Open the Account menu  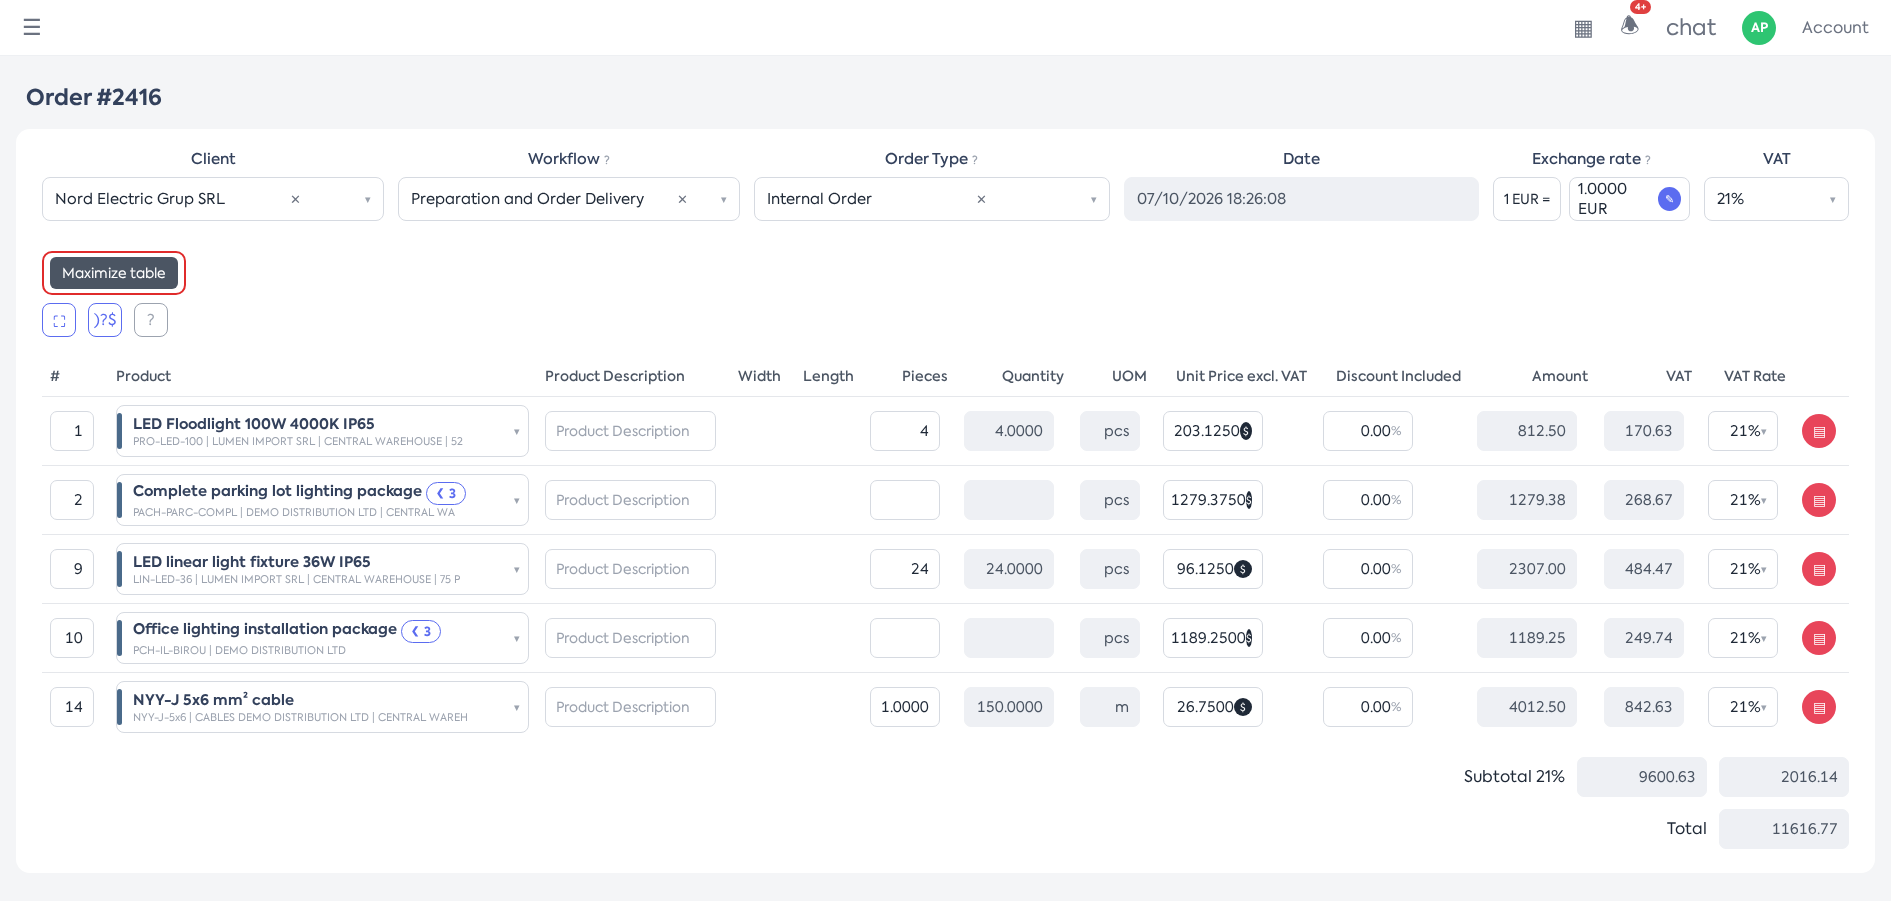point(1835,28)
